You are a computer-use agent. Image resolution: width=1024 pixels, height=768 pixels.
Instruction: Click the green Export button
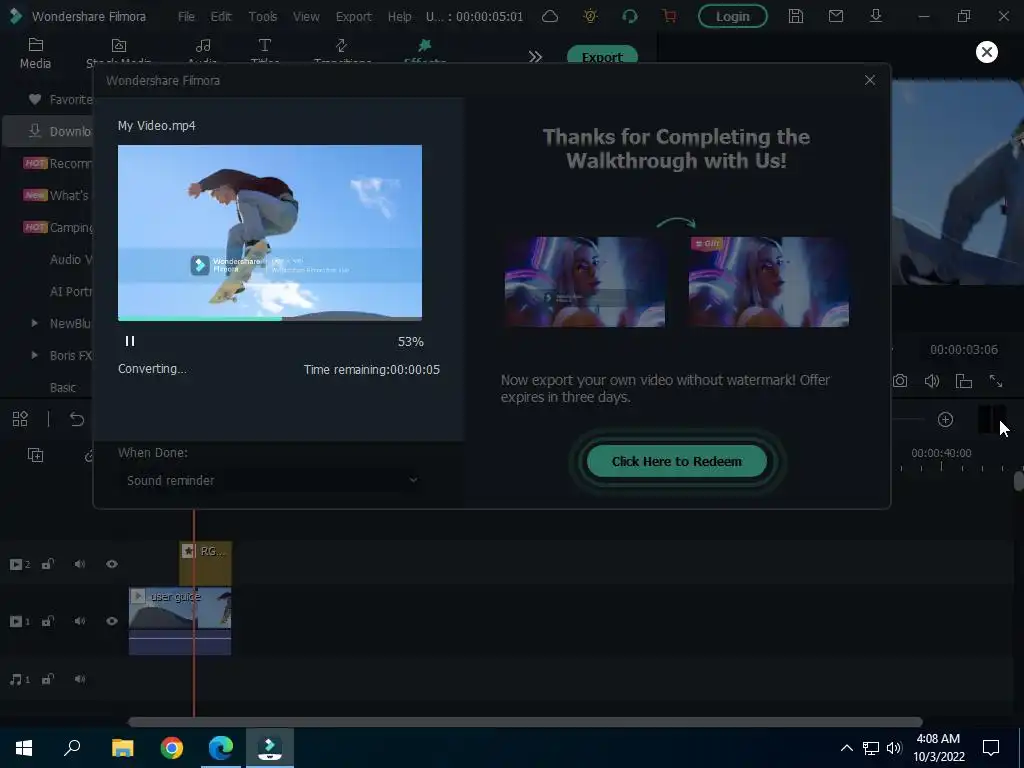(602, 56)
